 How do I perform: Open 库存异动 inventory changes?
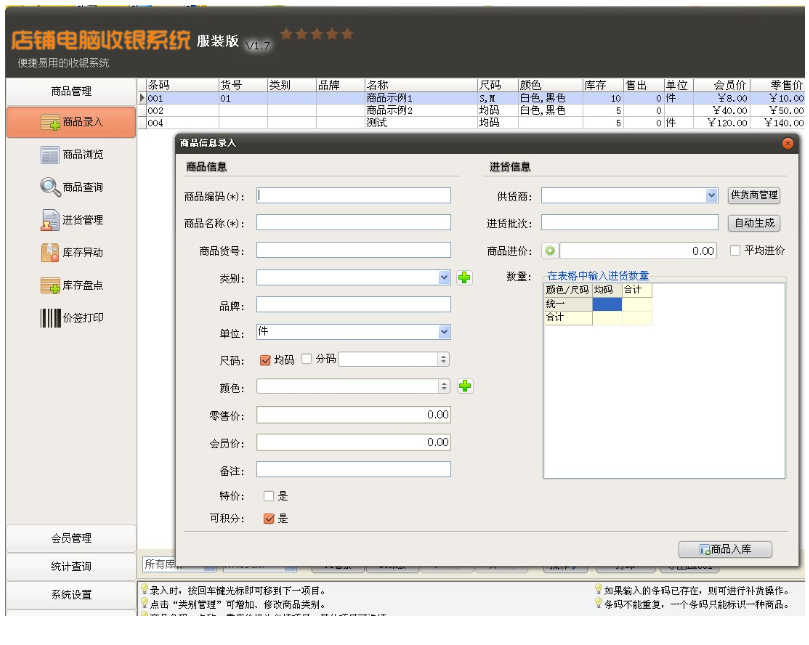click(x=71, y=253)
